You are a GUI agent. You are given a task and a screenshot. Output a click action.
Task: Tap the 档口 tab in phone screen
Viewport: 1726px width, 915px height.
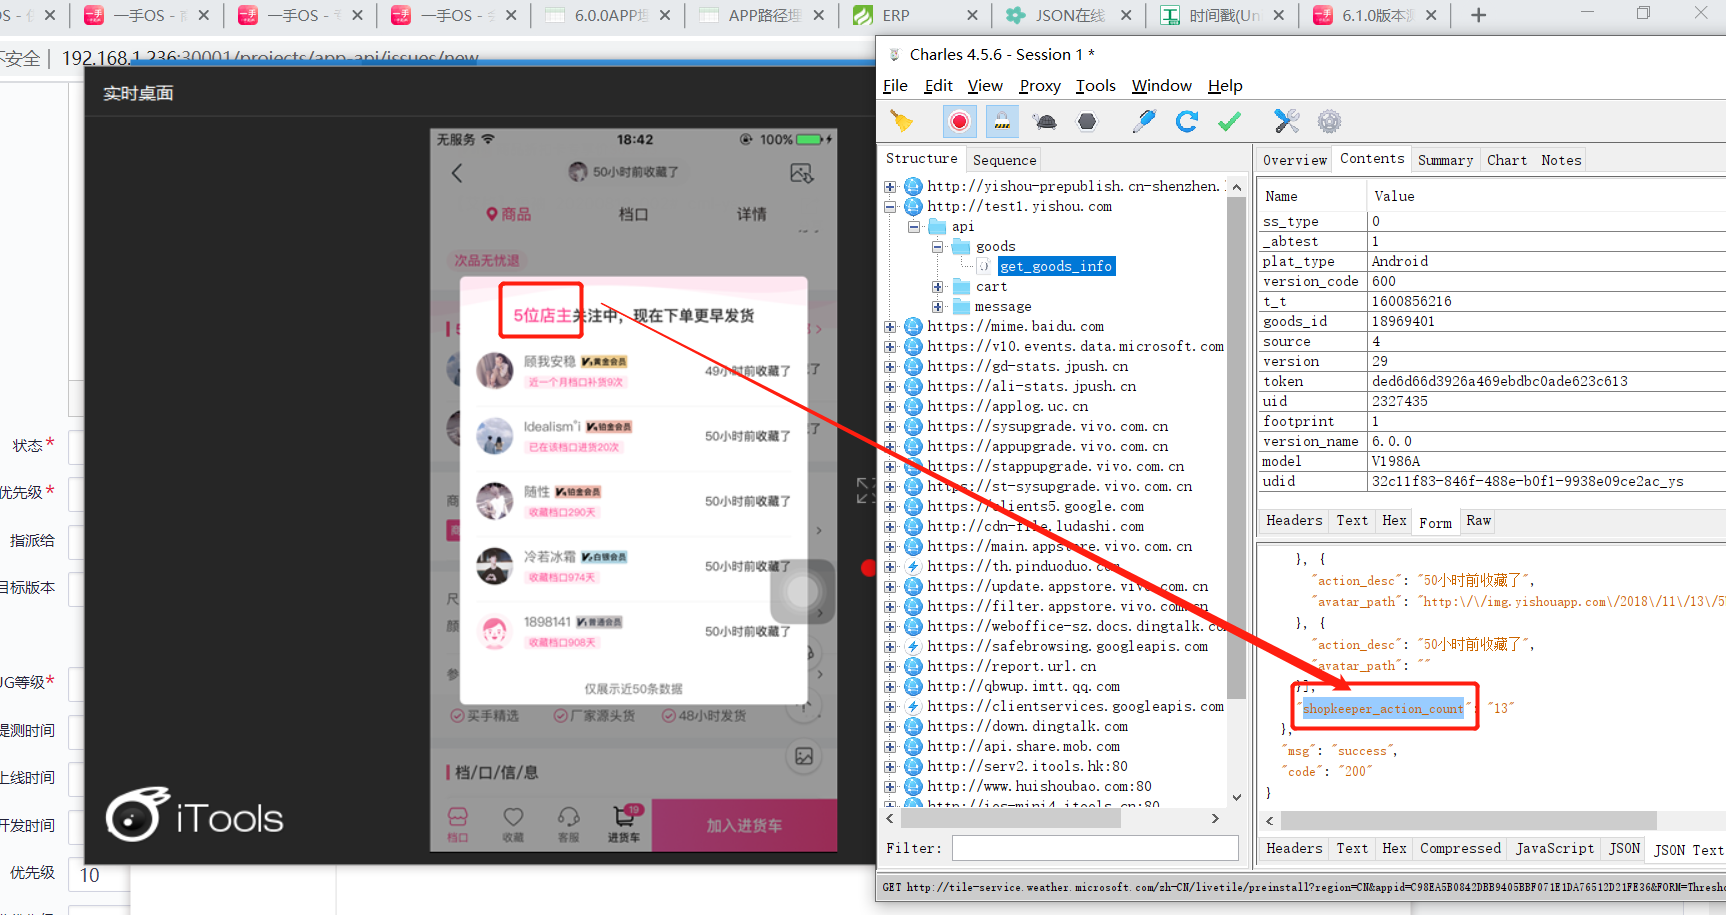(633, 214)
